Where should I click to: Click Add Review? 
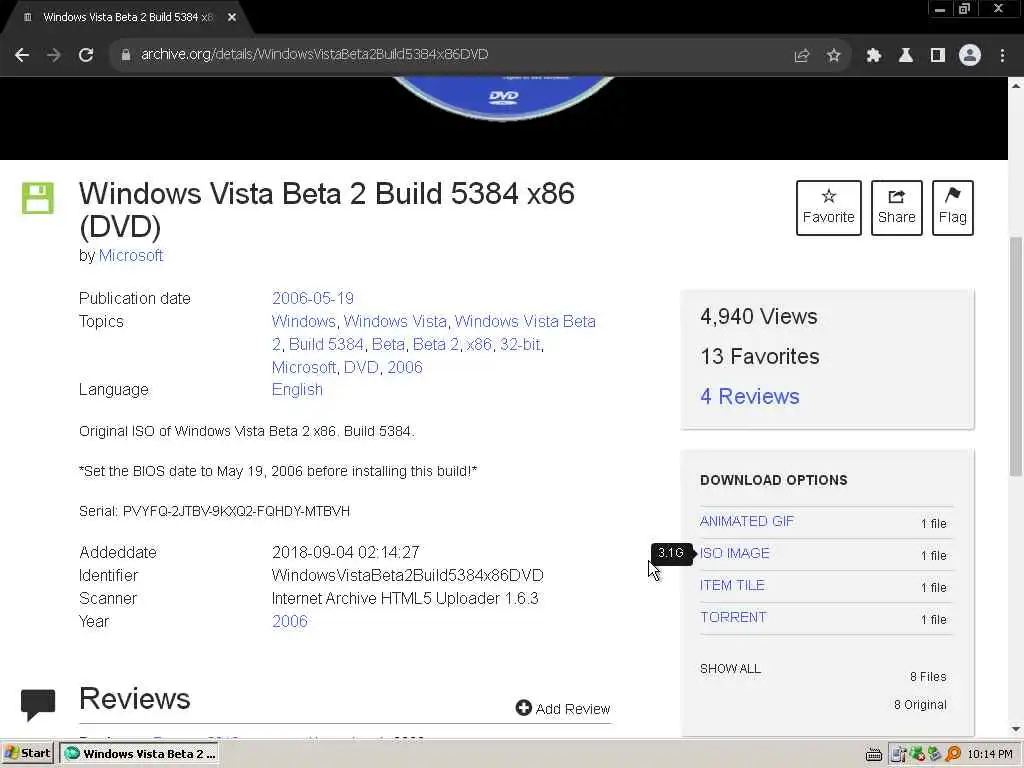[563, 709]
